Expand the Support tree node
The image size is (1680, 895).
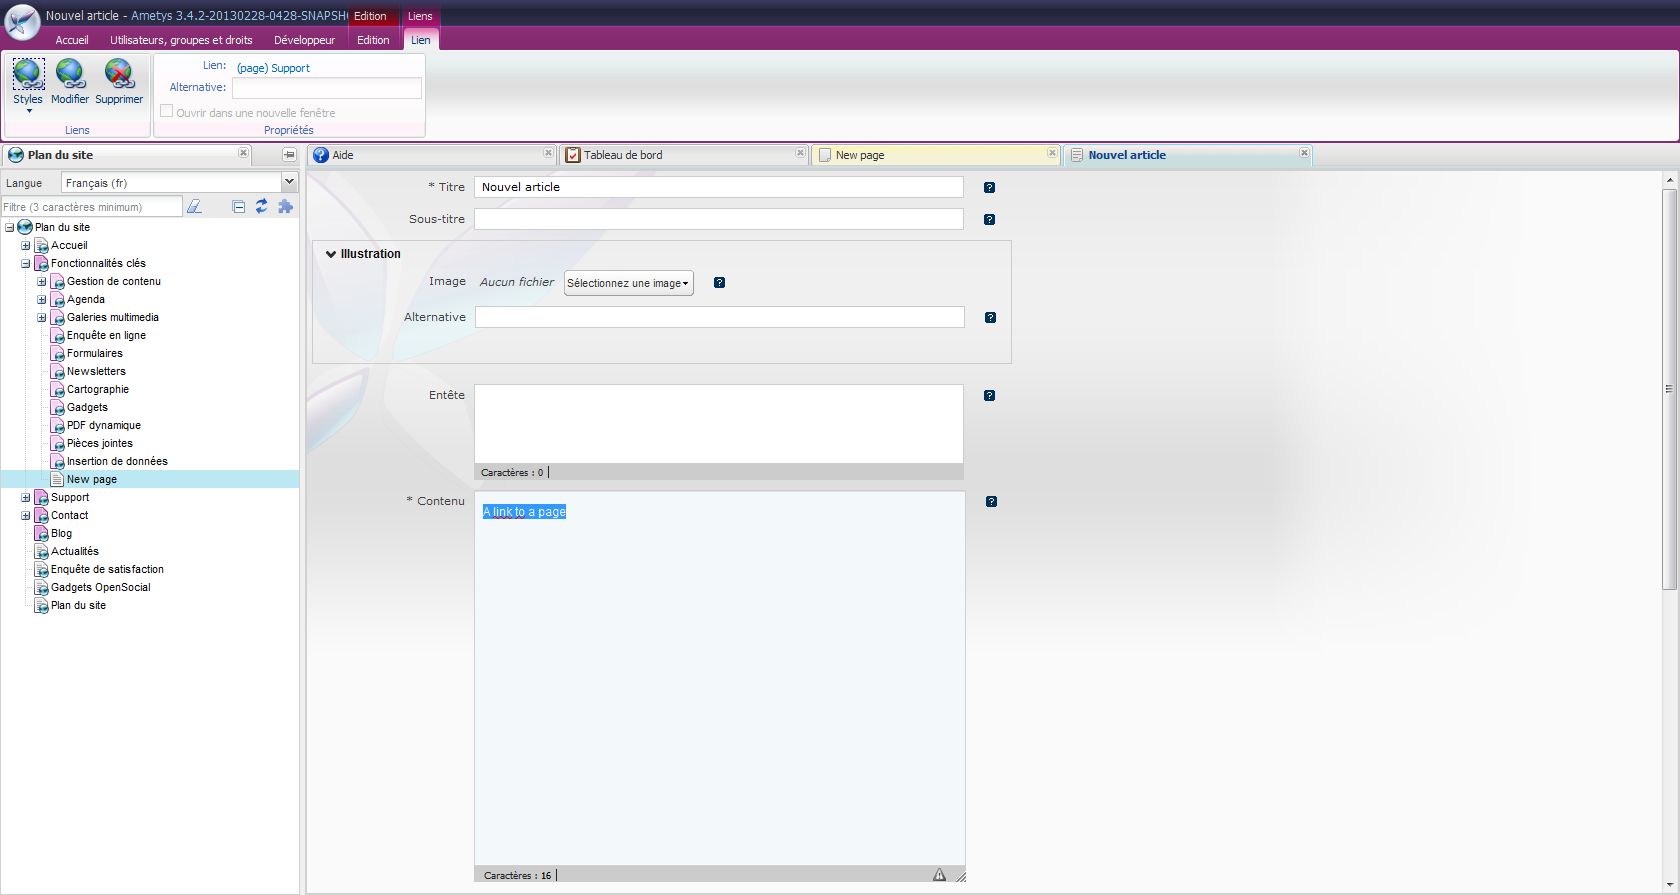pos(26,497)
